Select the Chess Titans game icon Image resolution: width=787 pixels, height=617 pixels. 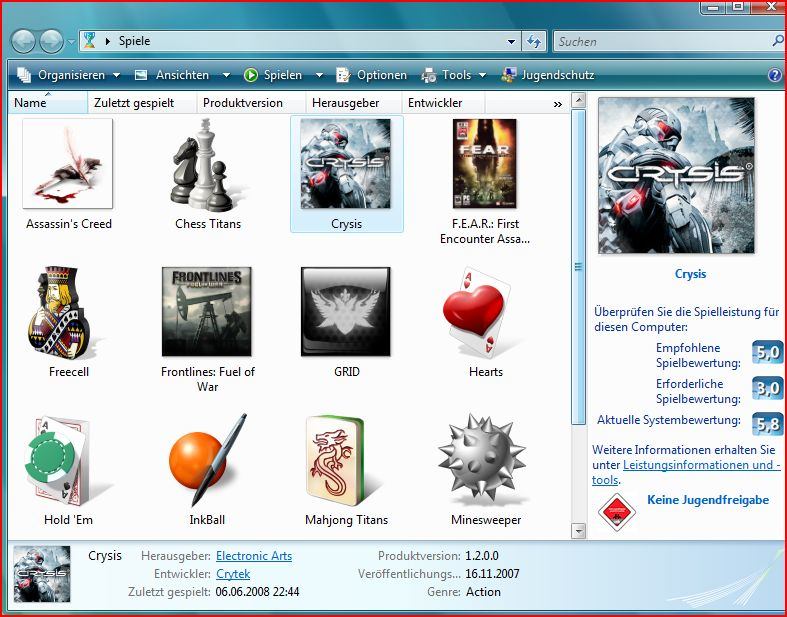[x=207, y=165]
